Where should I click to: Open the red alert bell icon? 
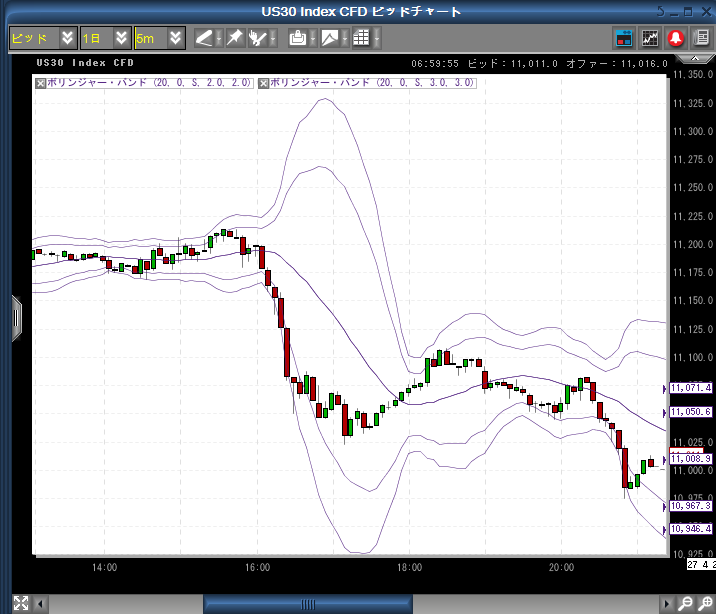pyautogui.click(x=675, y=38)
